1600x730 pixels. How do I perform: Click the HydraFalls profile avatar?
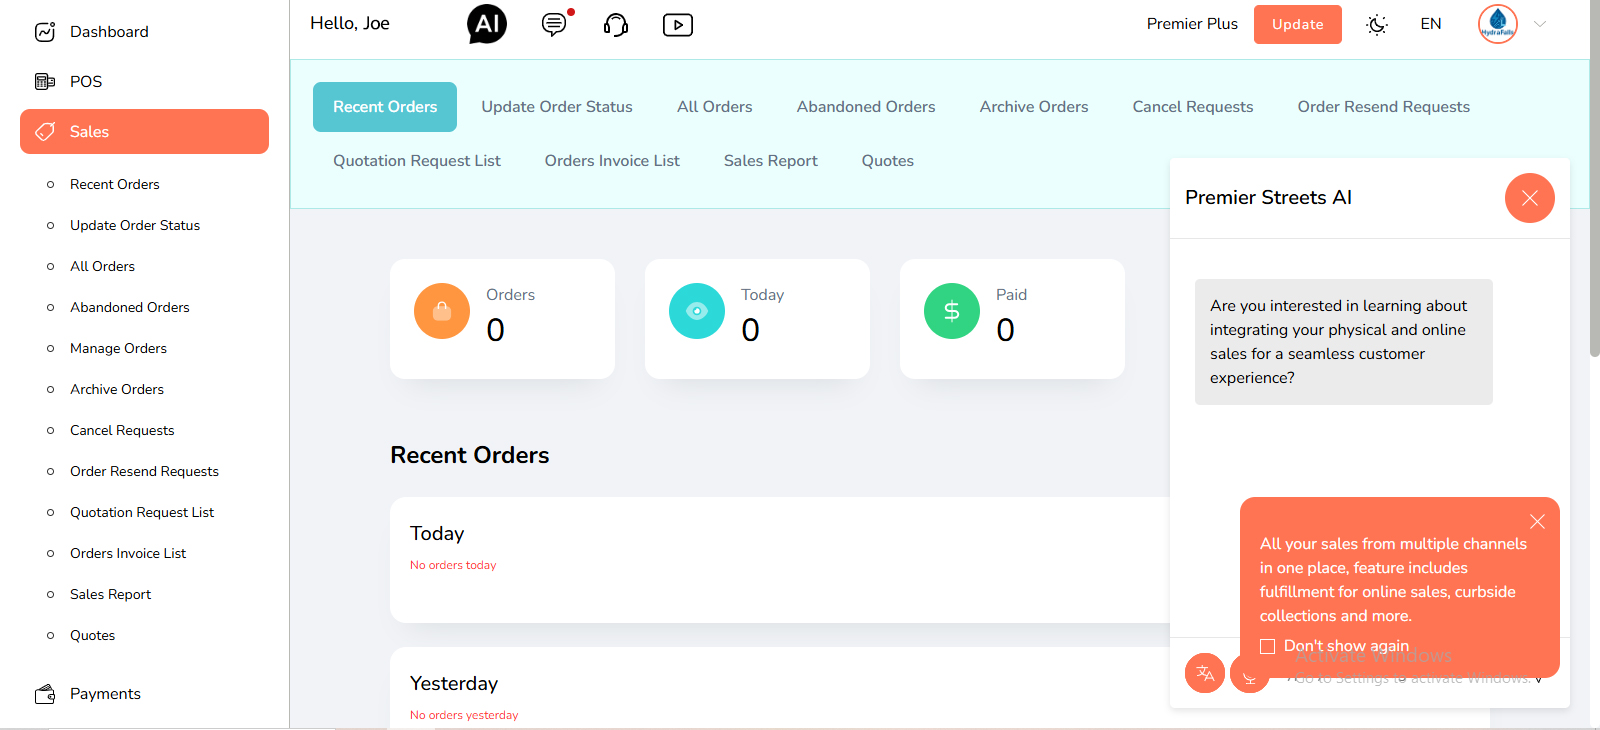pyautogui.click(x=1498, y=24)
